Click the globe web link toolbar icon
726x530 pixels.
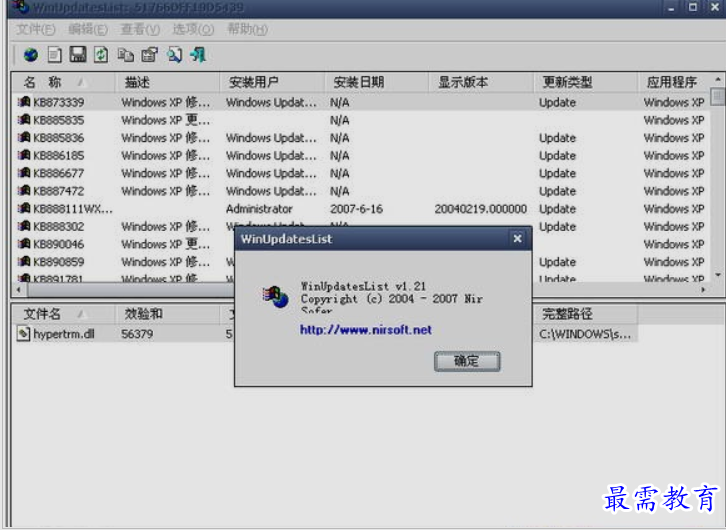point(31,55)
